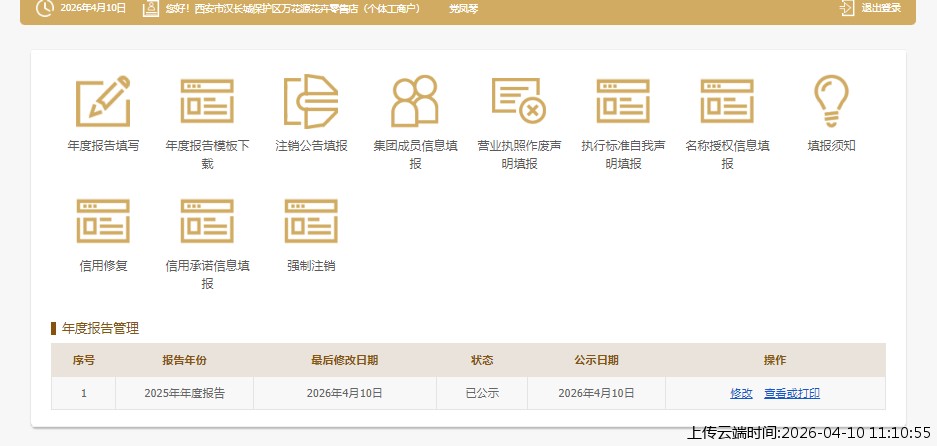Click the 公示日期 column header
The image size is (937, 446).
click(x=596, y=361)
